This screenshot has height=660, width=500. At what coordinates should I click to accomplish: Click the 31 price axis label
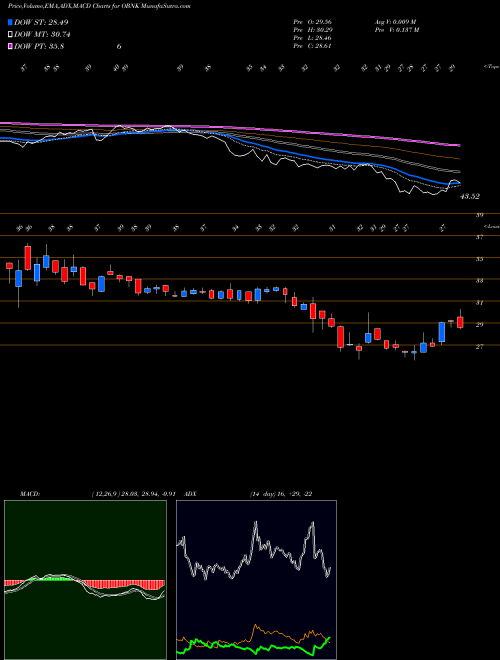pyautogui.click(x=479, y=303)
